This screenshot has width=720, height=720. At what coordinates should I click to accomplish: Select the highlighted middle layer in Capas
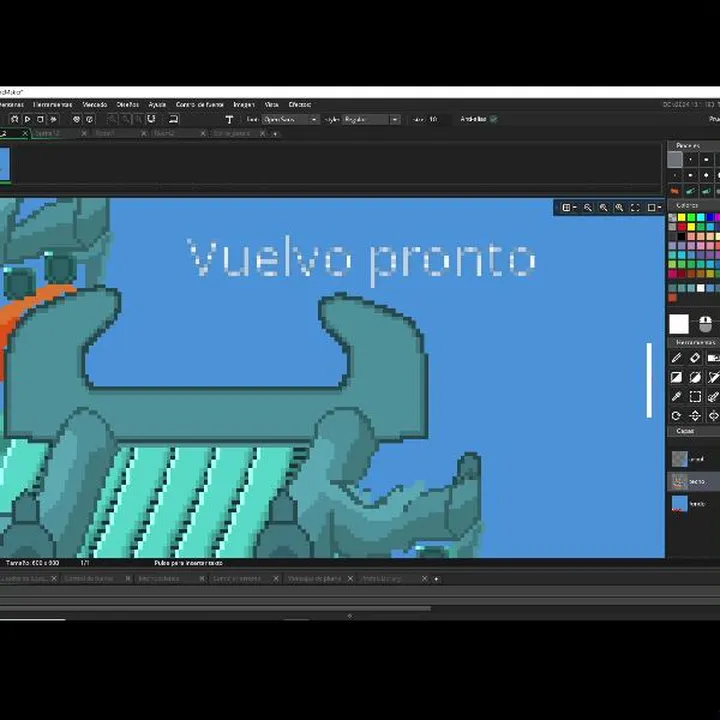point(693,481)
